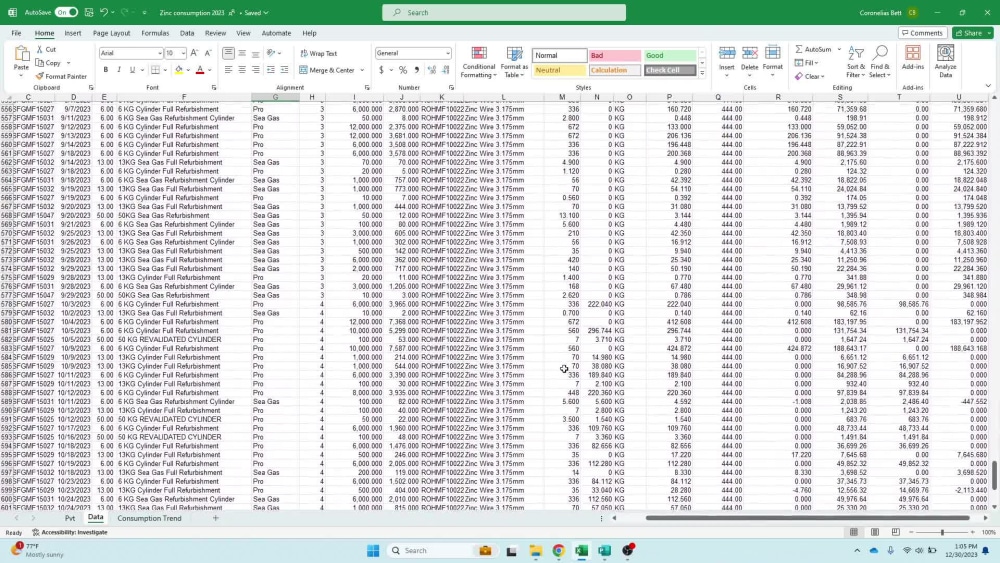The height and width of the screenshot is (563, 1000).
Task: Apply the fill color bucket
Action: [x=179, y=70]
